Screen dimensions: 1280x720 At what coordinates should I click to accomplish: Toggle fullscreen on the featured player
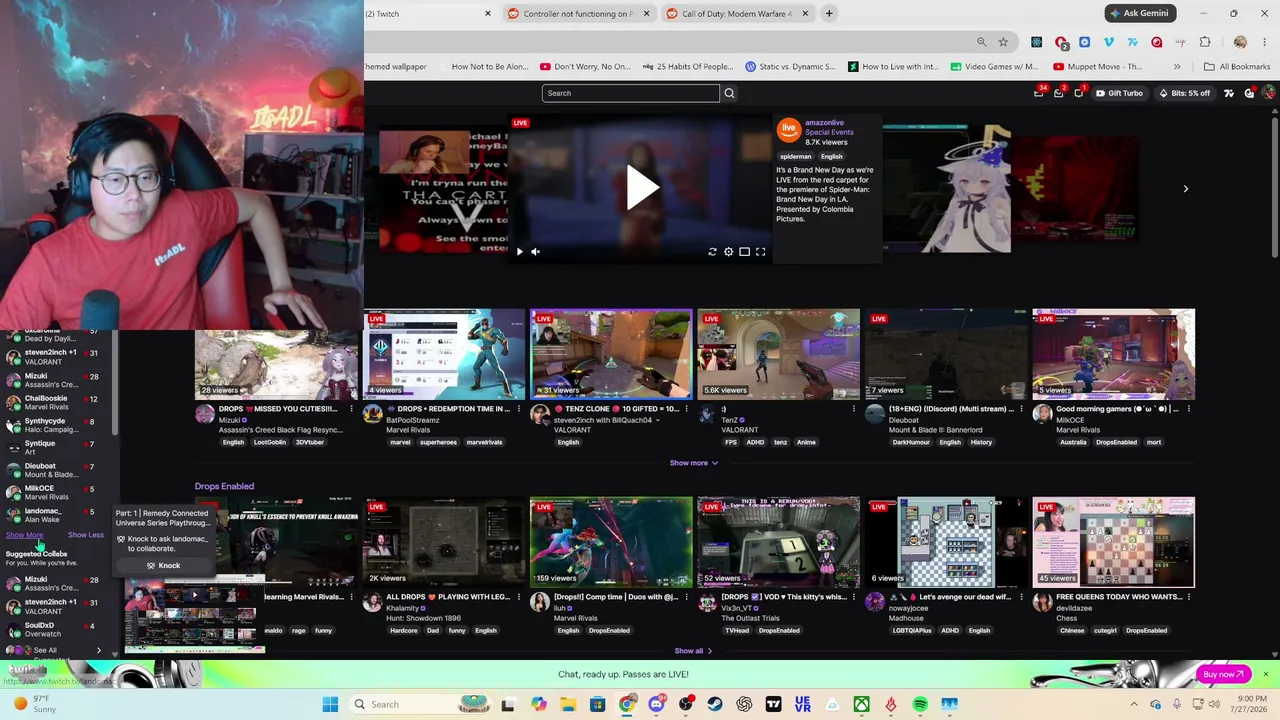[x=760, y=252]
